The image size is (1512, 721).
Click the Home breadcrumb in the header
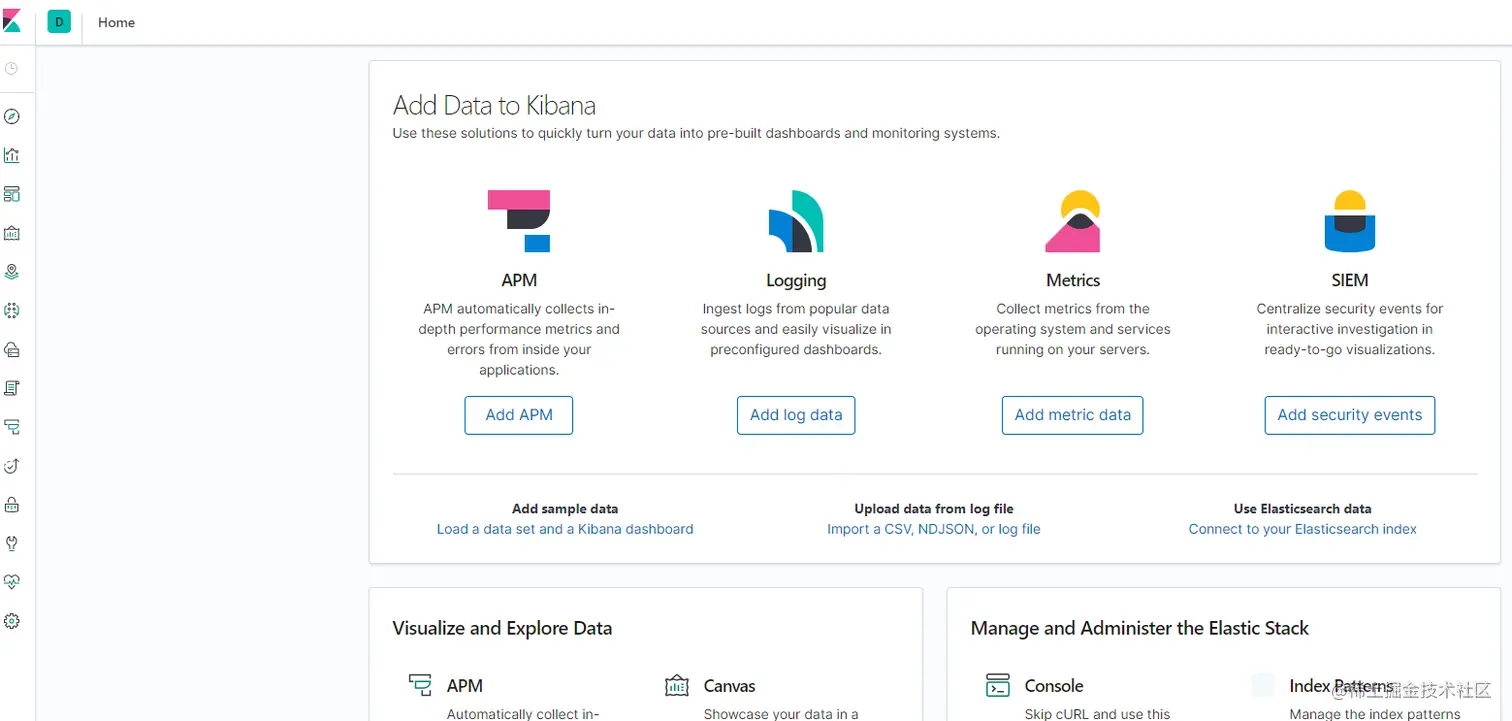(116, 22)
